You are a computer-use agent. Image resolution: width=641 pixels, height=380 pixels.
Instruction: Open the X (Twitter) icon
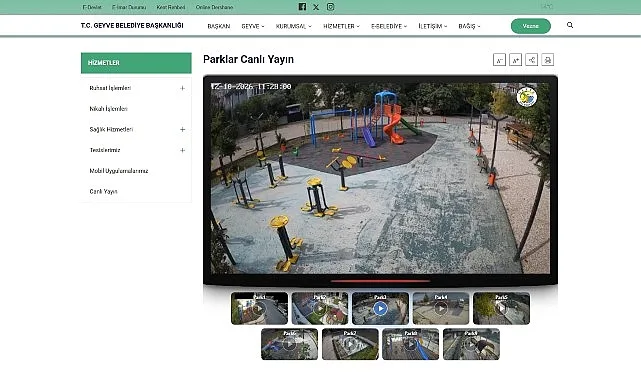pos(316,7)
